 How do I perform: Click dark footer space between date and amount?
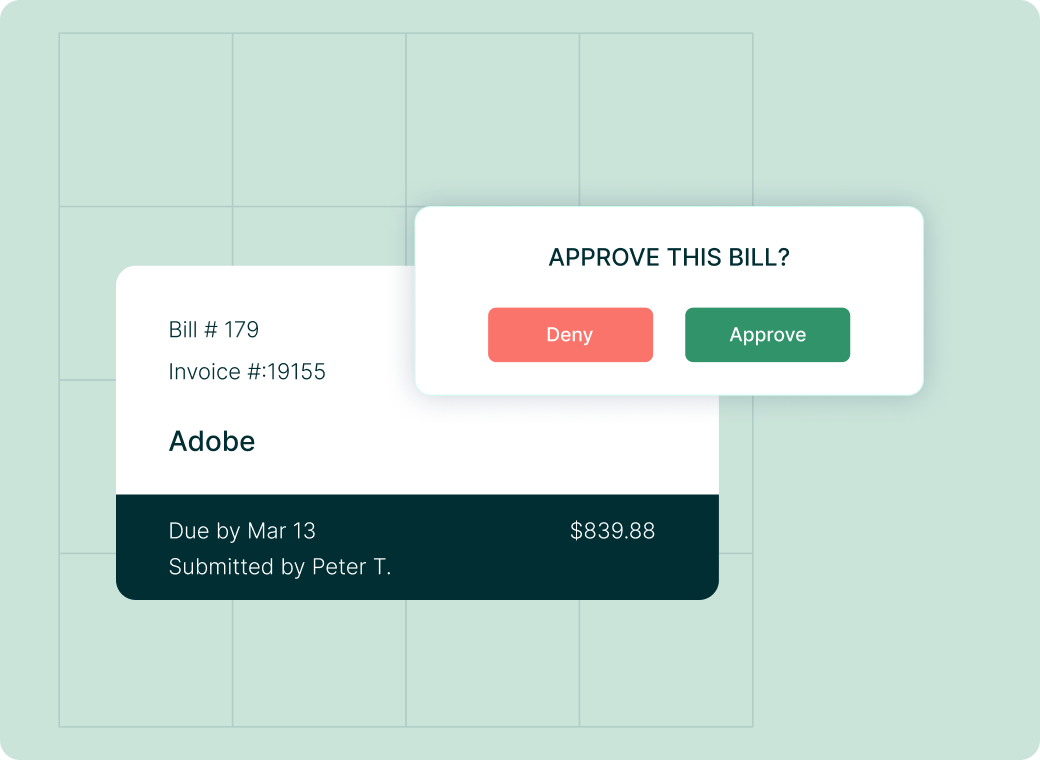coord(443,531)
